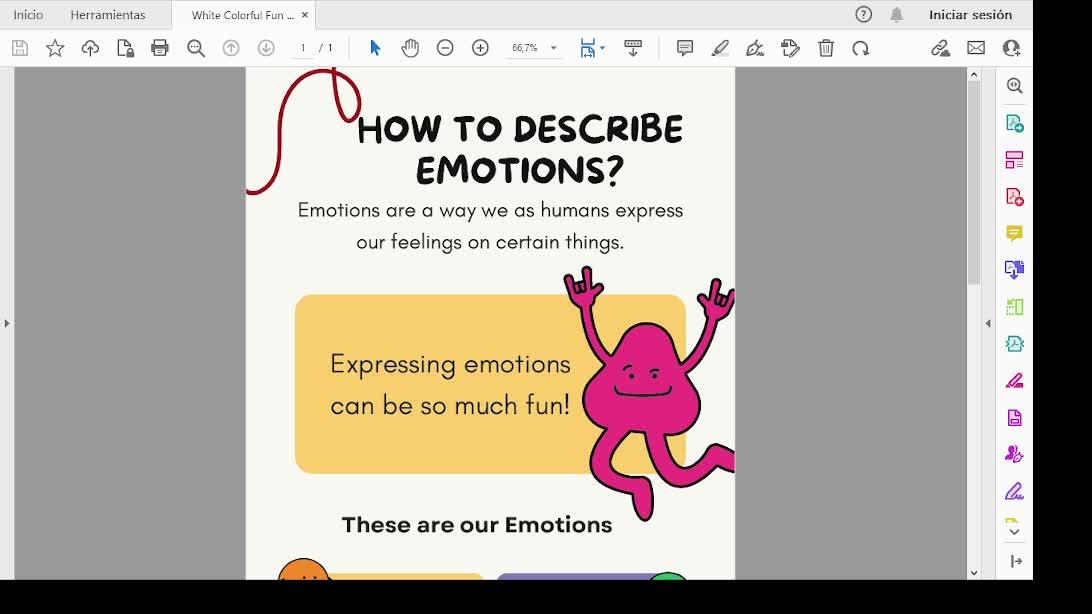
Task: Click Iniciar sesión to sign in
Action: pos(970,15)
